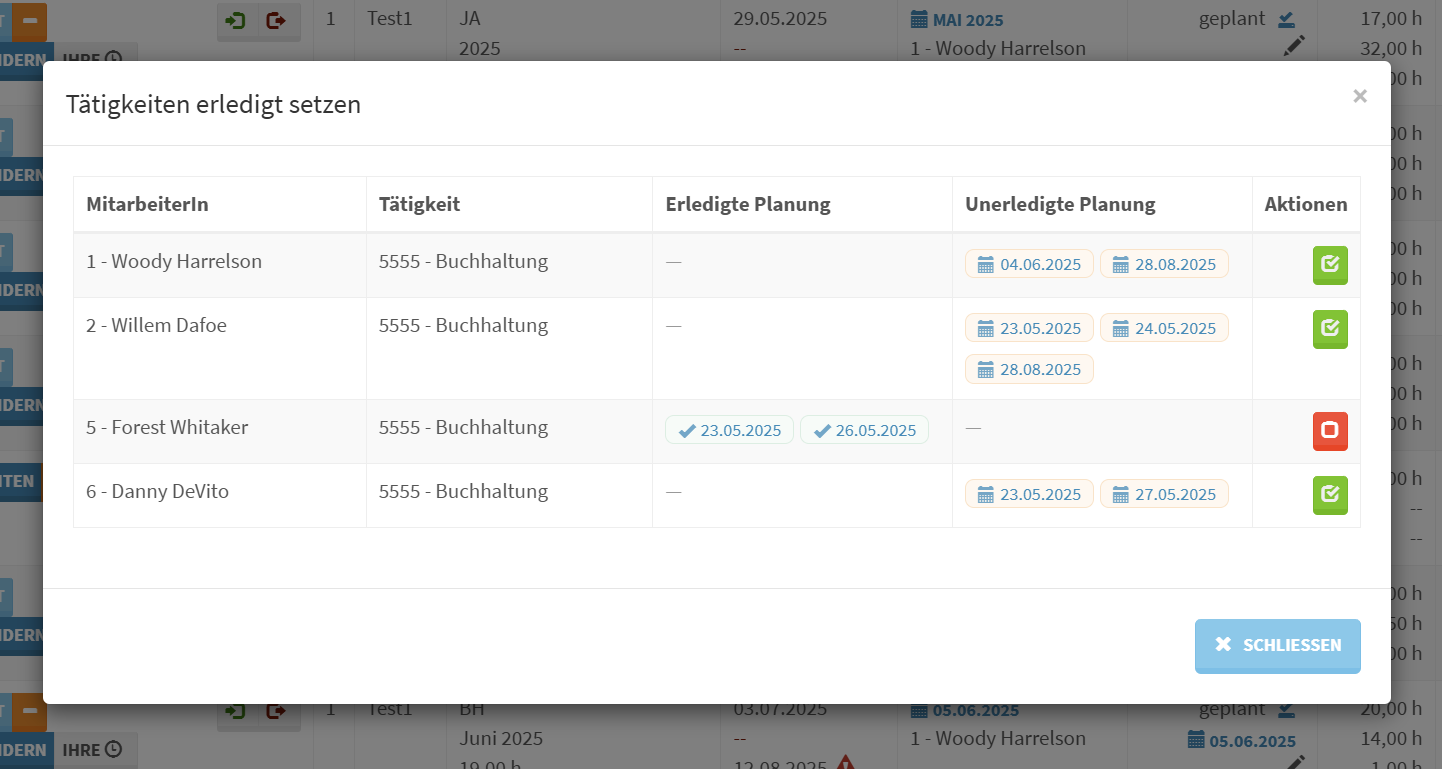This screenshot has height=769, width=1442.
Task: Click the Erledigte Planung column header
Action: (x=748, y=204)
